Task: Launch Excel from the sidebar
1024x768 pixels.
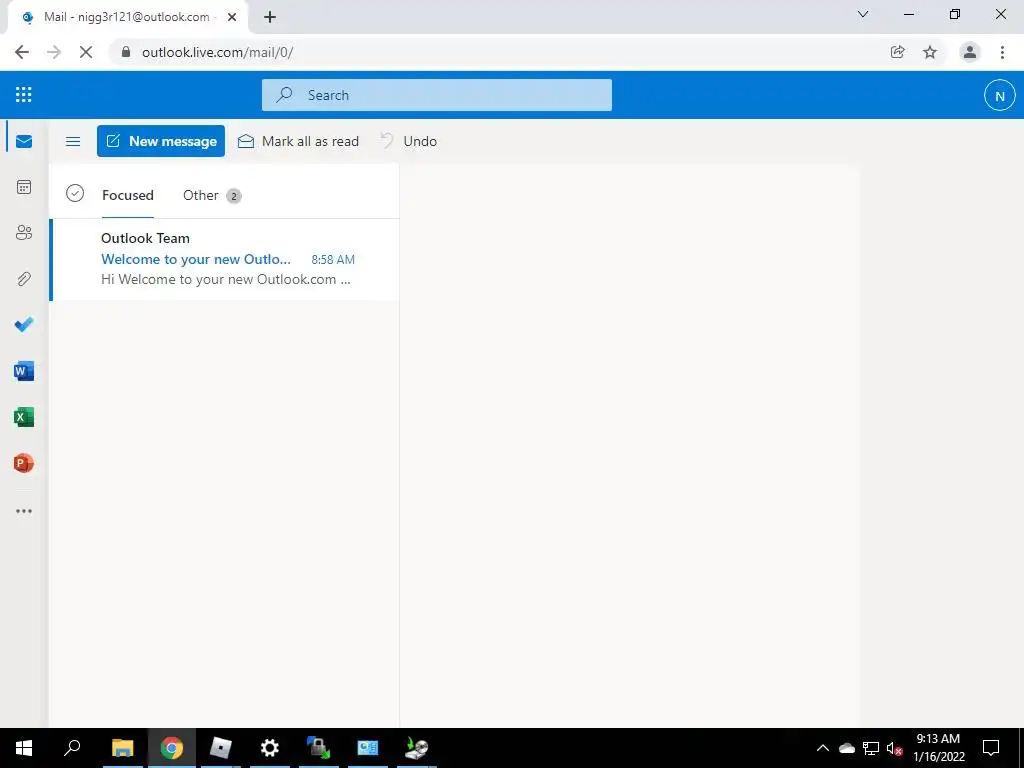Action: point(24,417)
